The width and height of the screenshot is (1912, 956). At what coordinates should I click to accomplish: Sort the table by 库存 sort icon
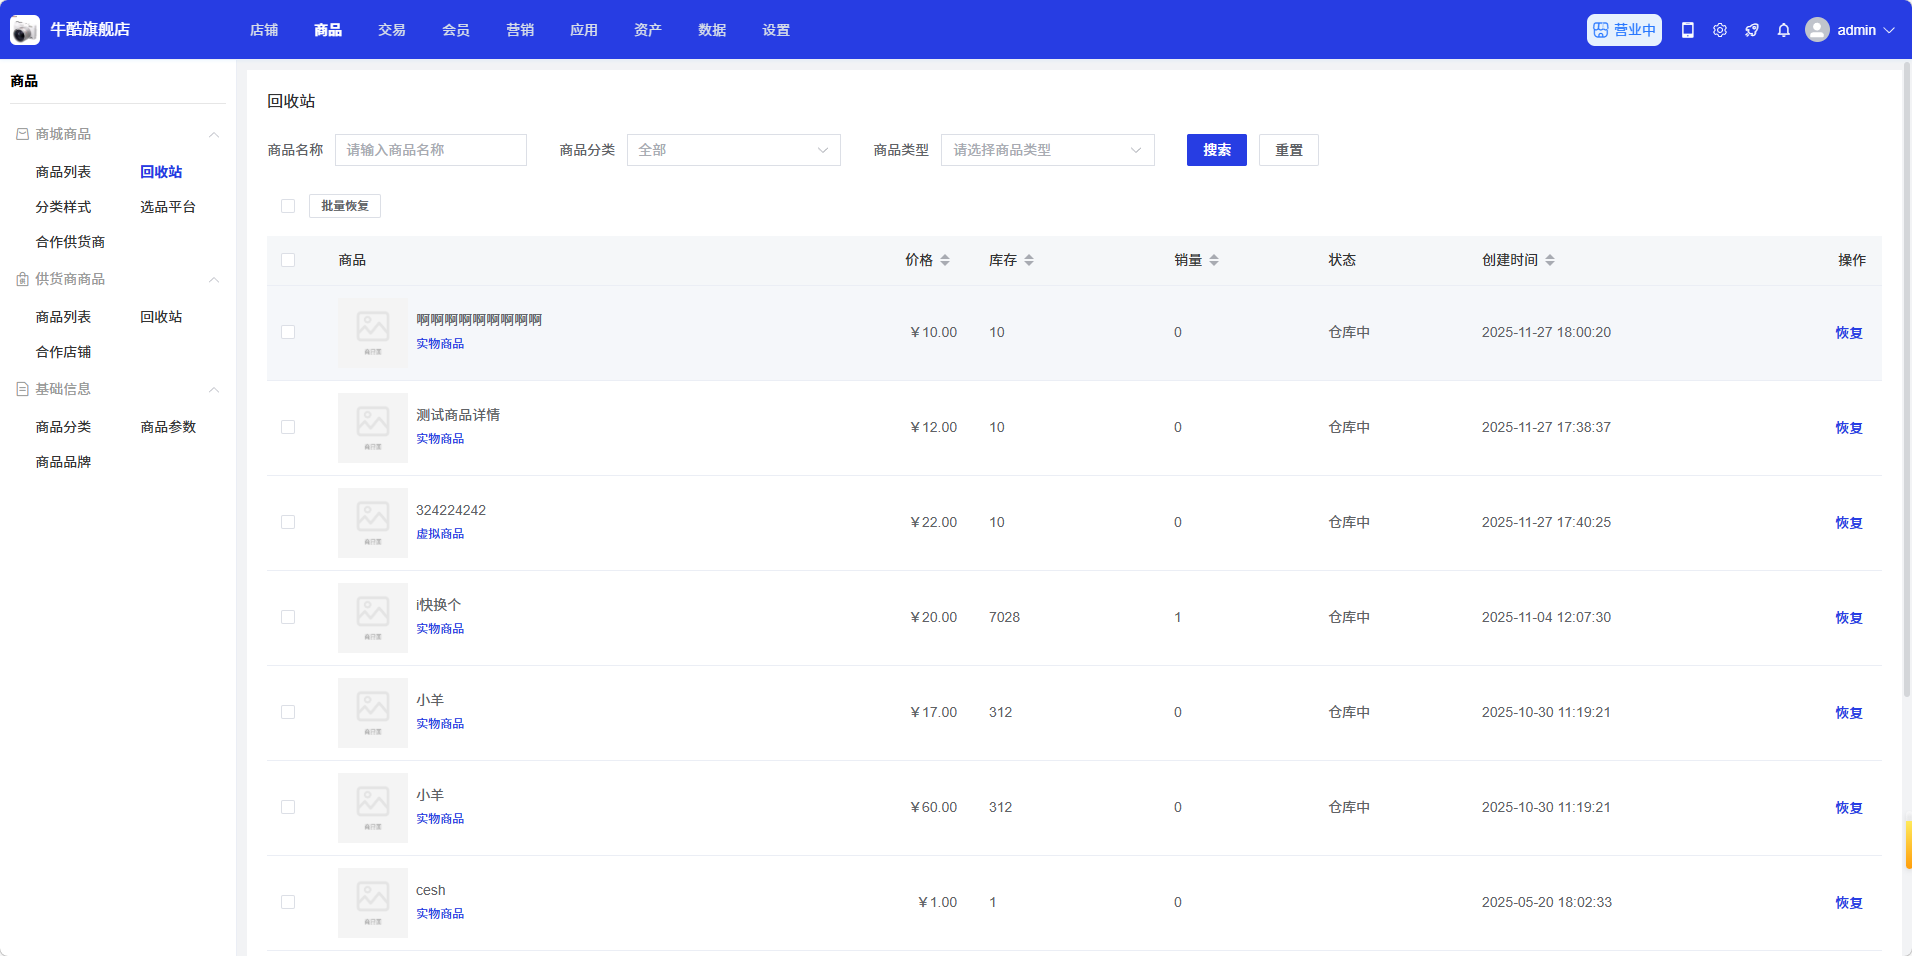(x=1029, y=260)
